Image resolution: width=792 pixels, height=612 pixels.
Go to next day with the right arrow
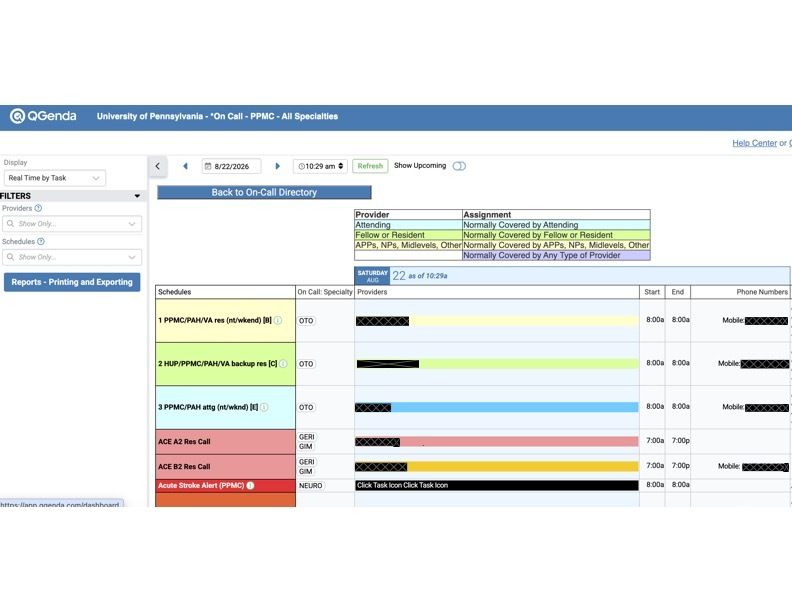pos(277,166)
